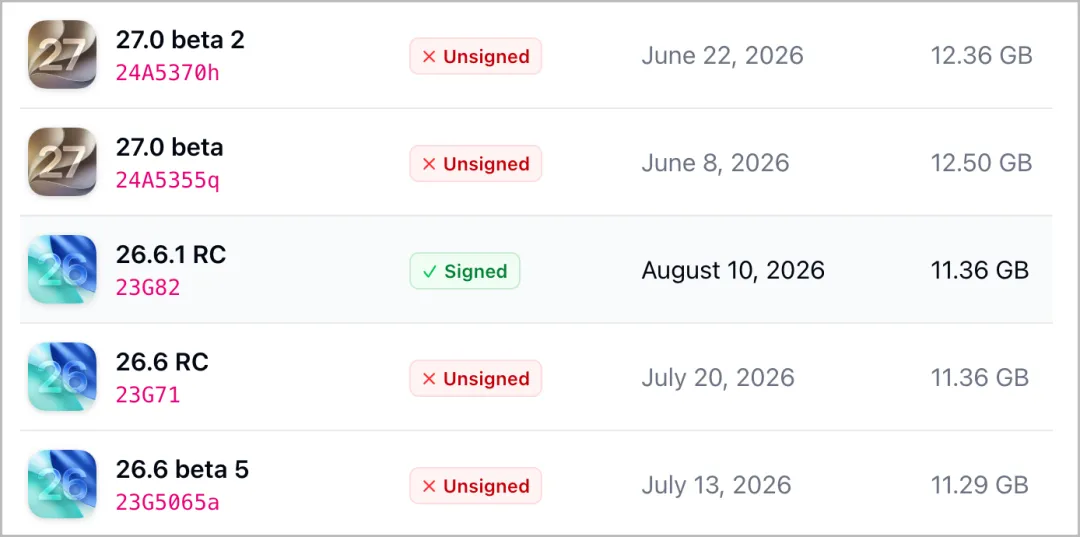Select build number 23G82
The height and width of the screenshot is (537, 1080).
pyautogui.click(x=147, y=287)
